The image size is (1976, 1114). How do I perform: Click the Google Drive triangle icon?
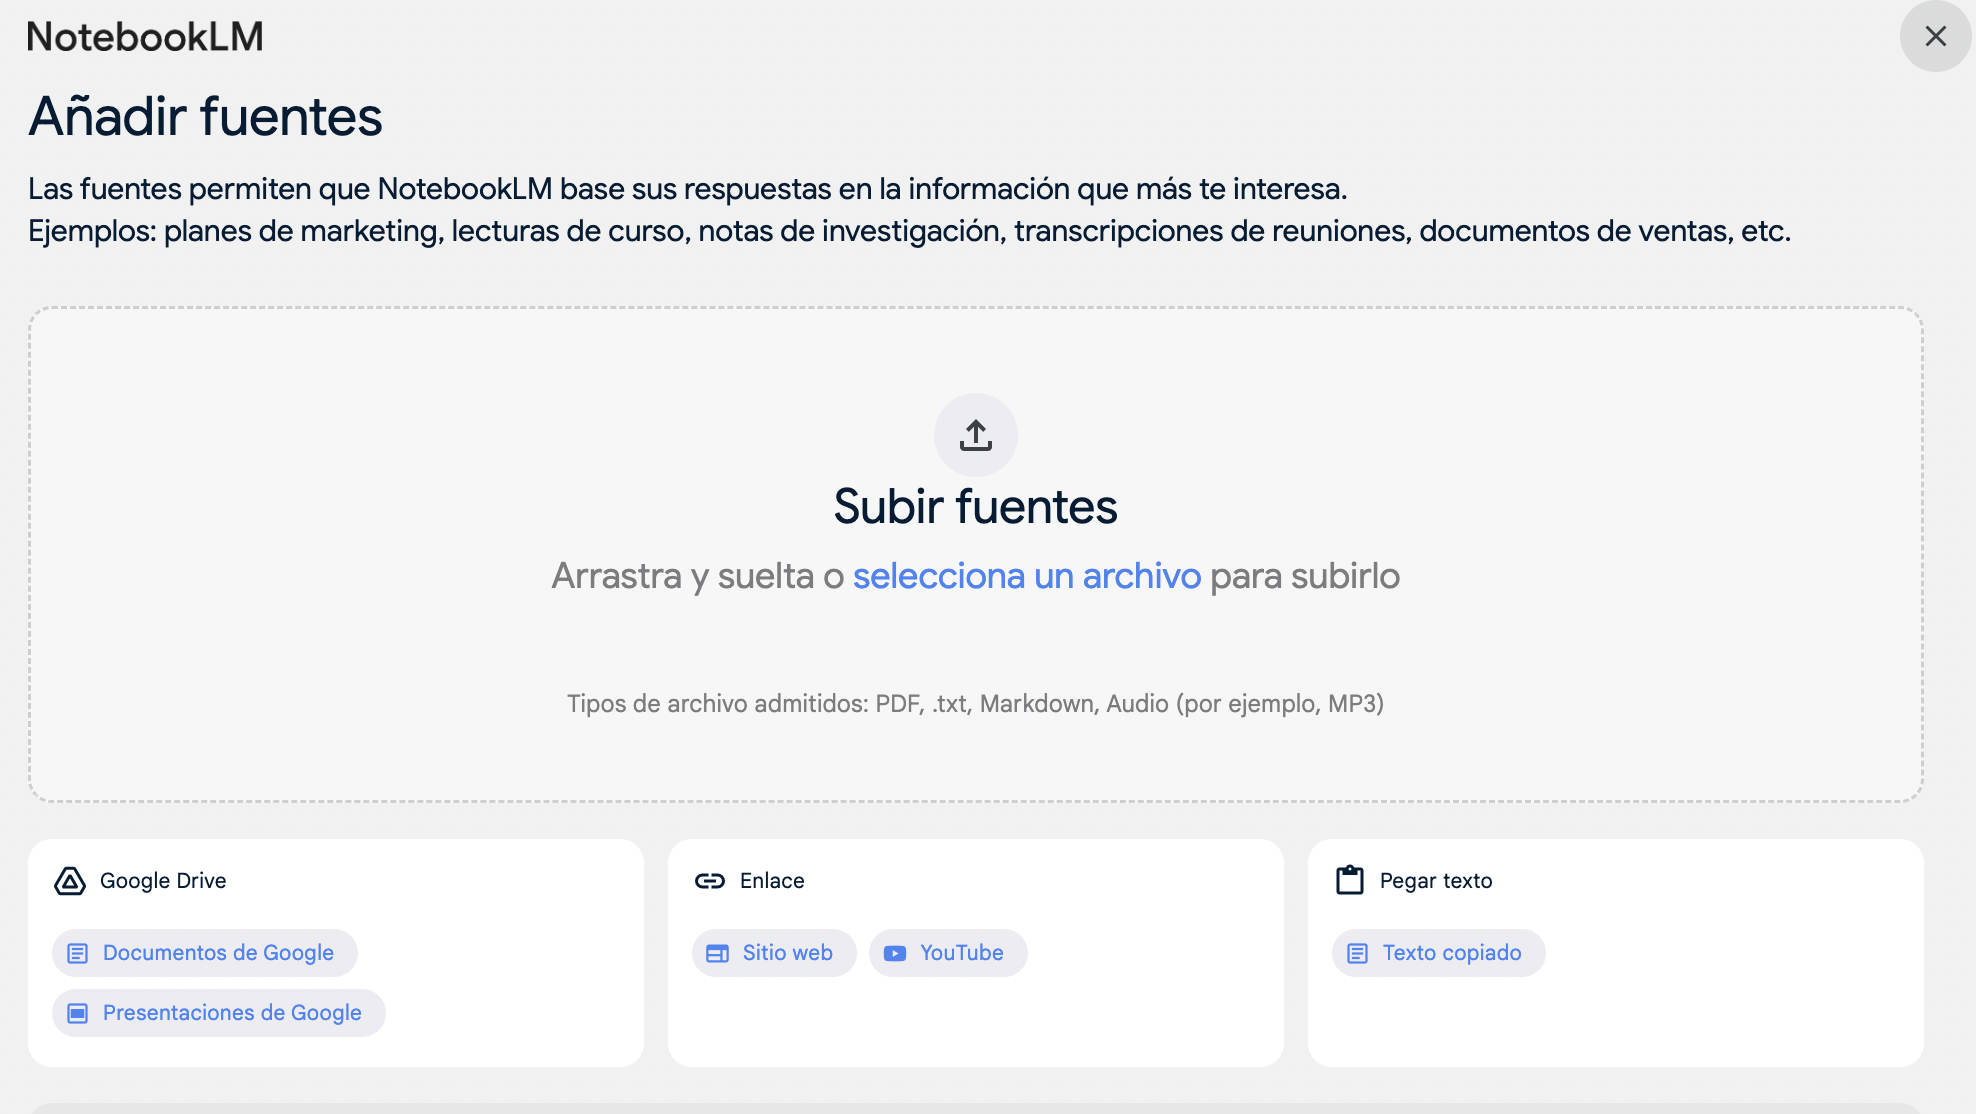point(70,881)
